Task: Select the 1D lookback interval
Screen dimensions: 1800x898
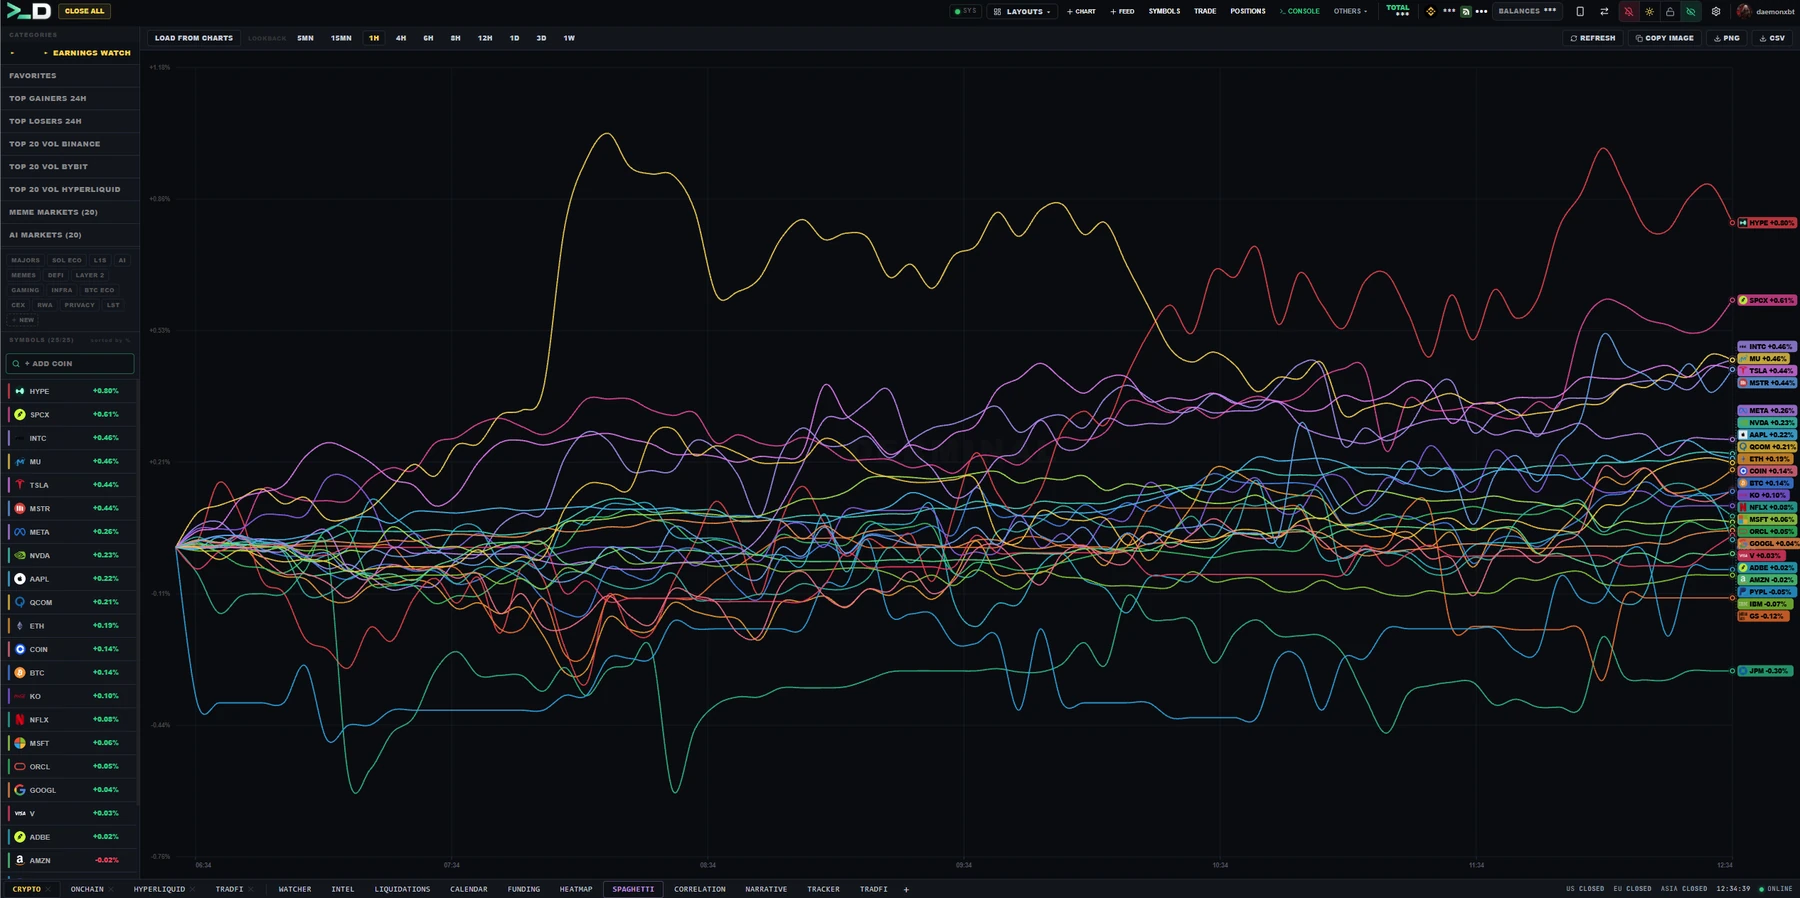Action: (514, 38)
